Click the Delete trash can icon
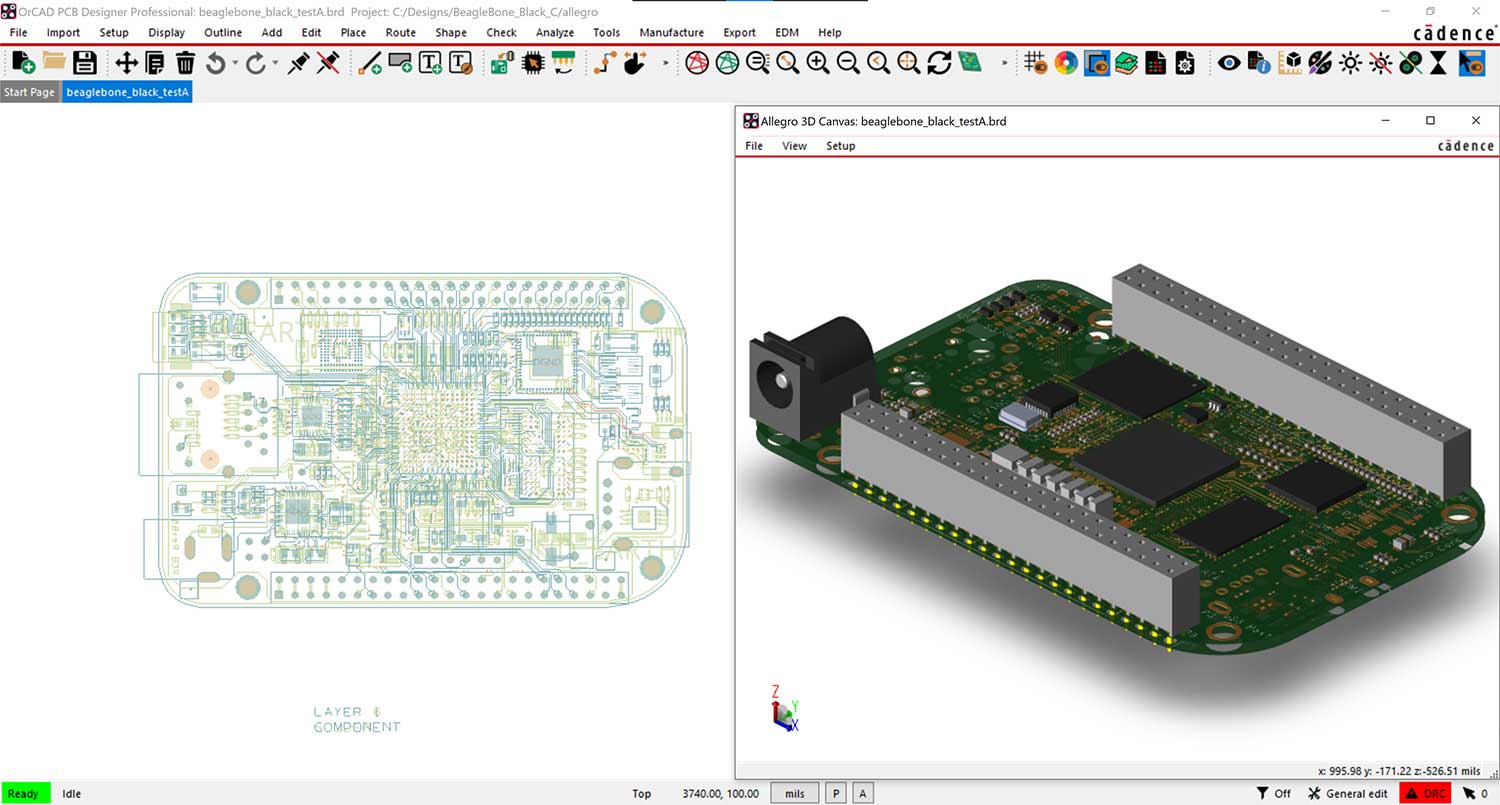The height and width of the screenshot is (805, 1500). (x=185, y=63)
